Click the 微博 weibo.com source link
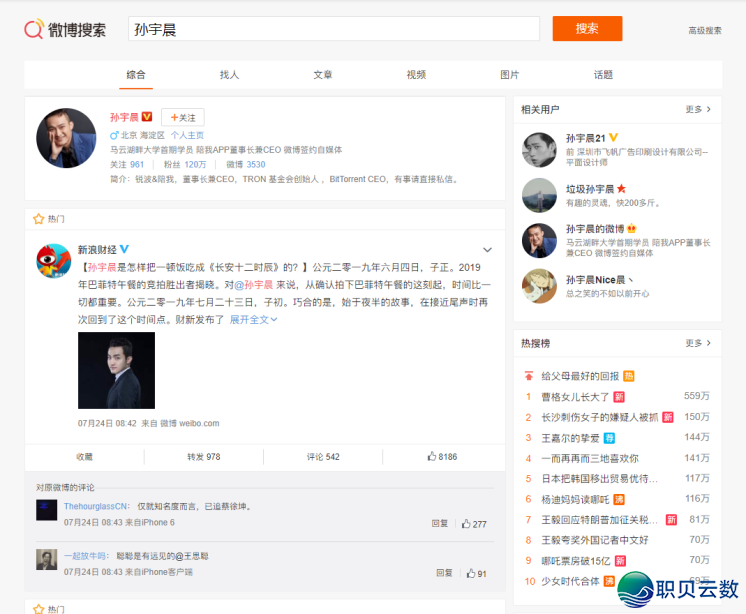Image resolution: width=746 pixels, height=614 pixels. coord(190,423)
